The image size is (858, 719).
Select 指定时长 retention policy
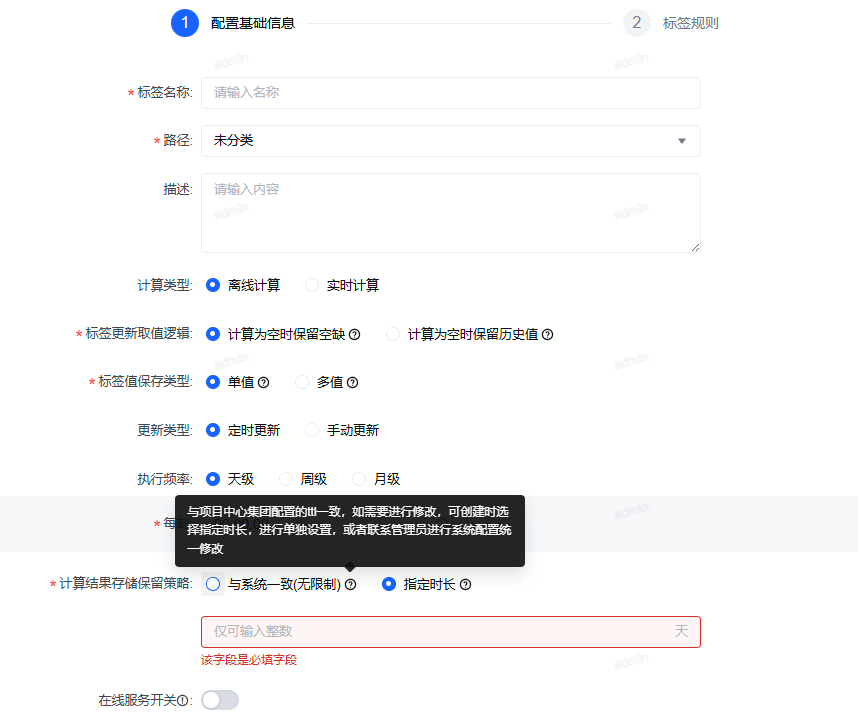click(x=389, y=584)
